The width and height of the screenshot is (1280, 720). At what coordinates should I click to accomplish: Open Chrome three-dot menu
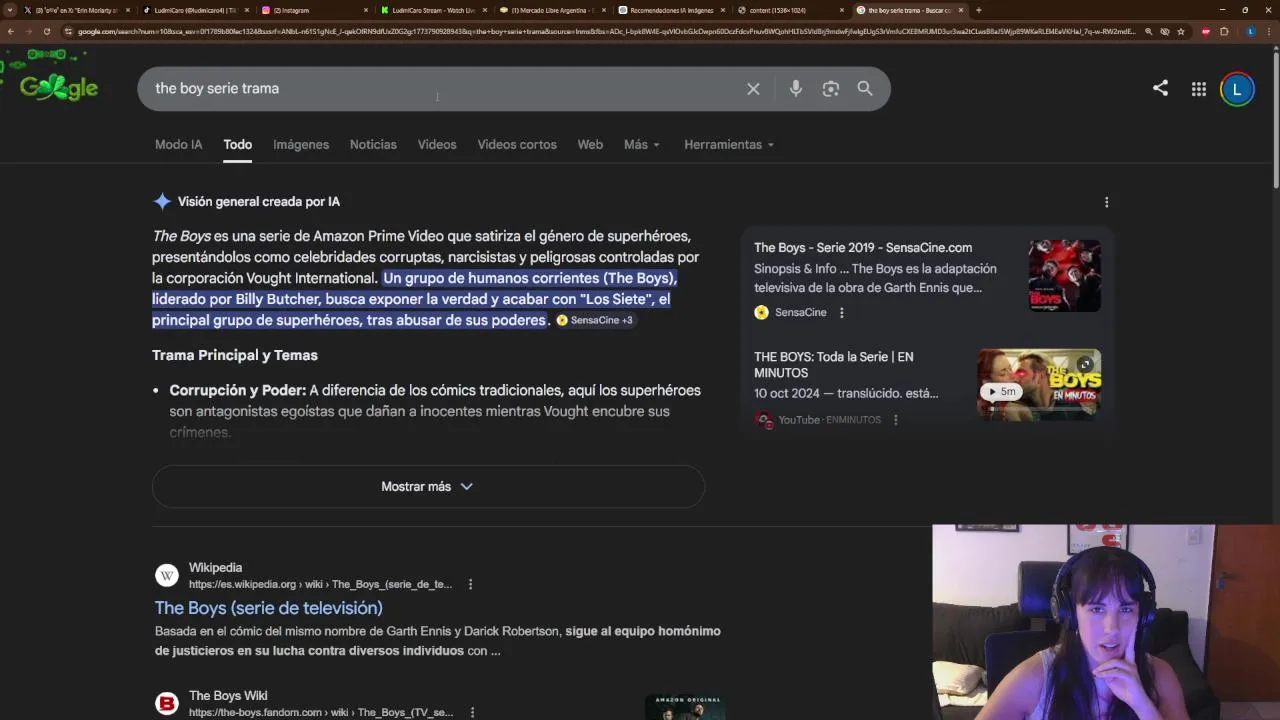(x=1269, y=32)
